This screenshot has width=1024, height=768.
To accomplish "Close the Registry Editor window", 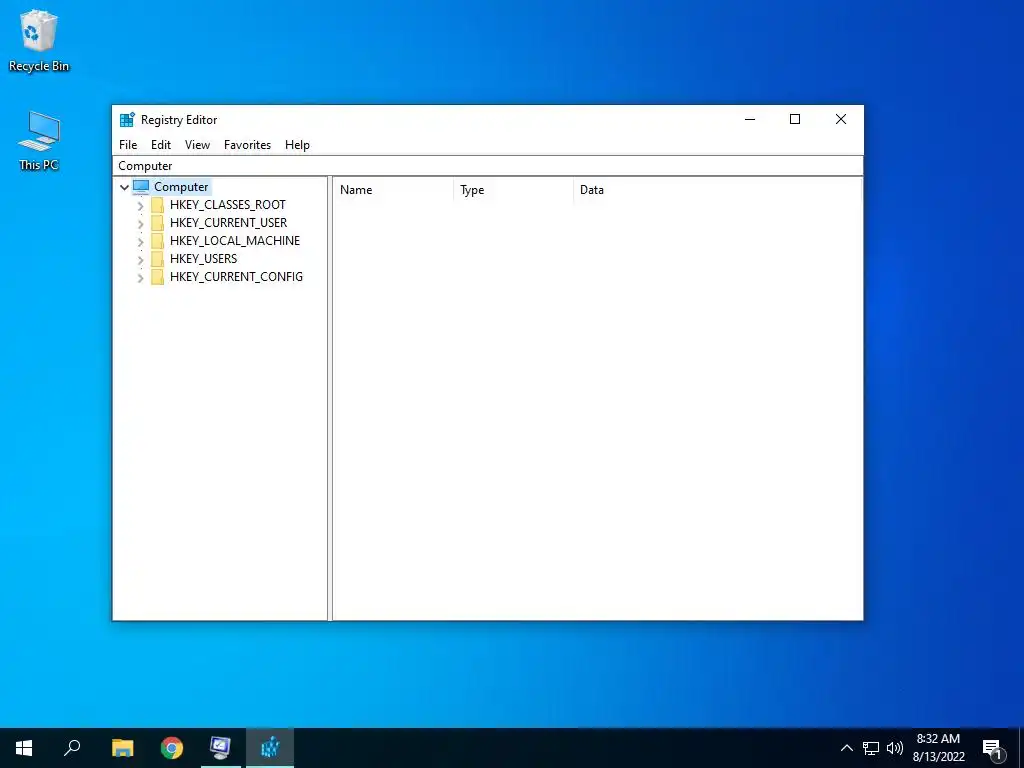I will click(x=840, y=119).
